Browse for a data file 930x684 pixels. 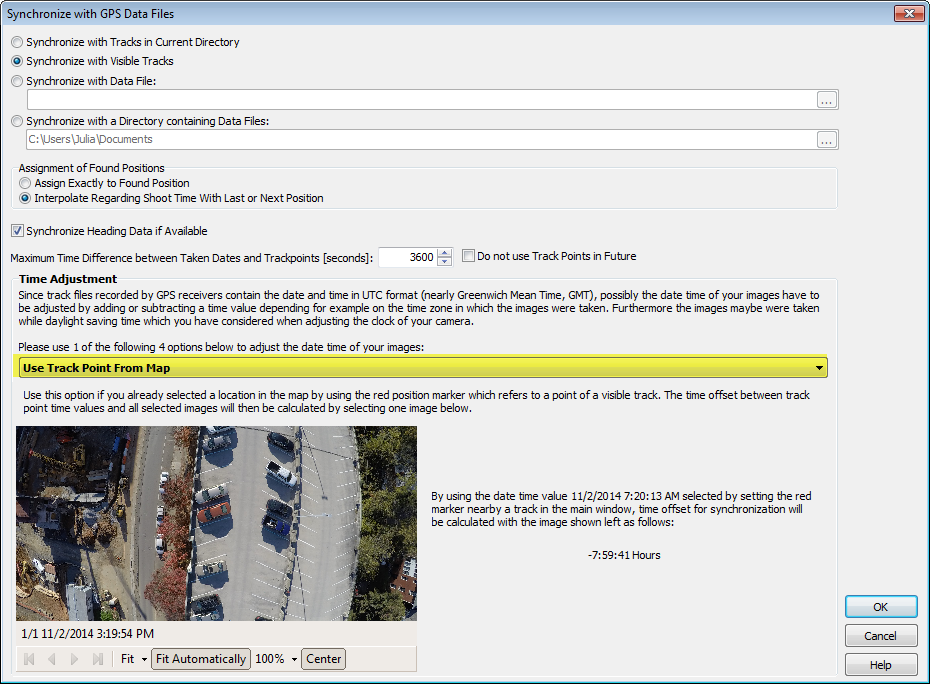coord(826,99)
